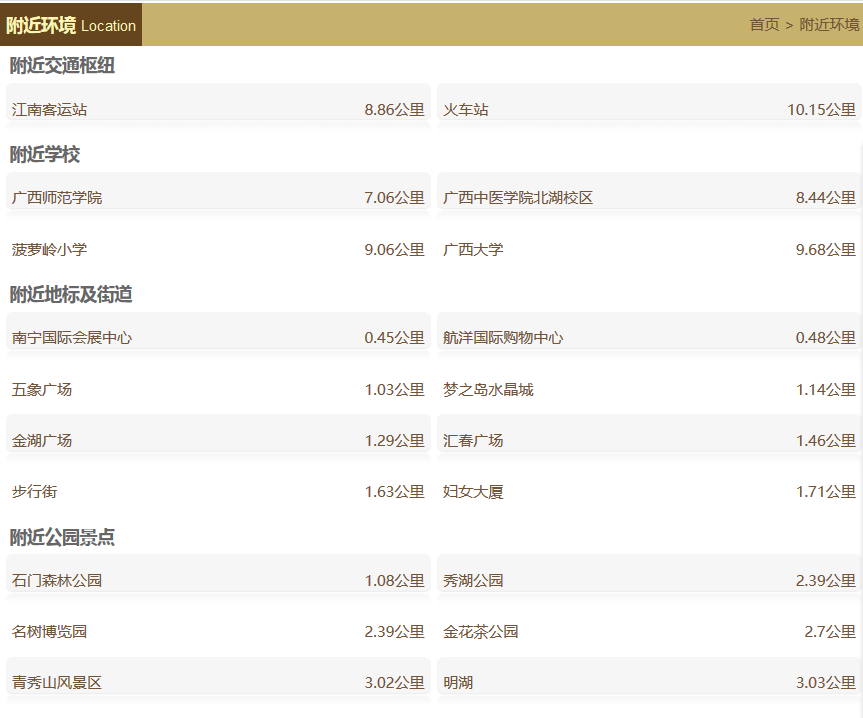This screenshot has width=863, height=718.
Task: Click the 名树博览园 2.39公里 distance
Action: pyautogui.click(x=394, y=632)
